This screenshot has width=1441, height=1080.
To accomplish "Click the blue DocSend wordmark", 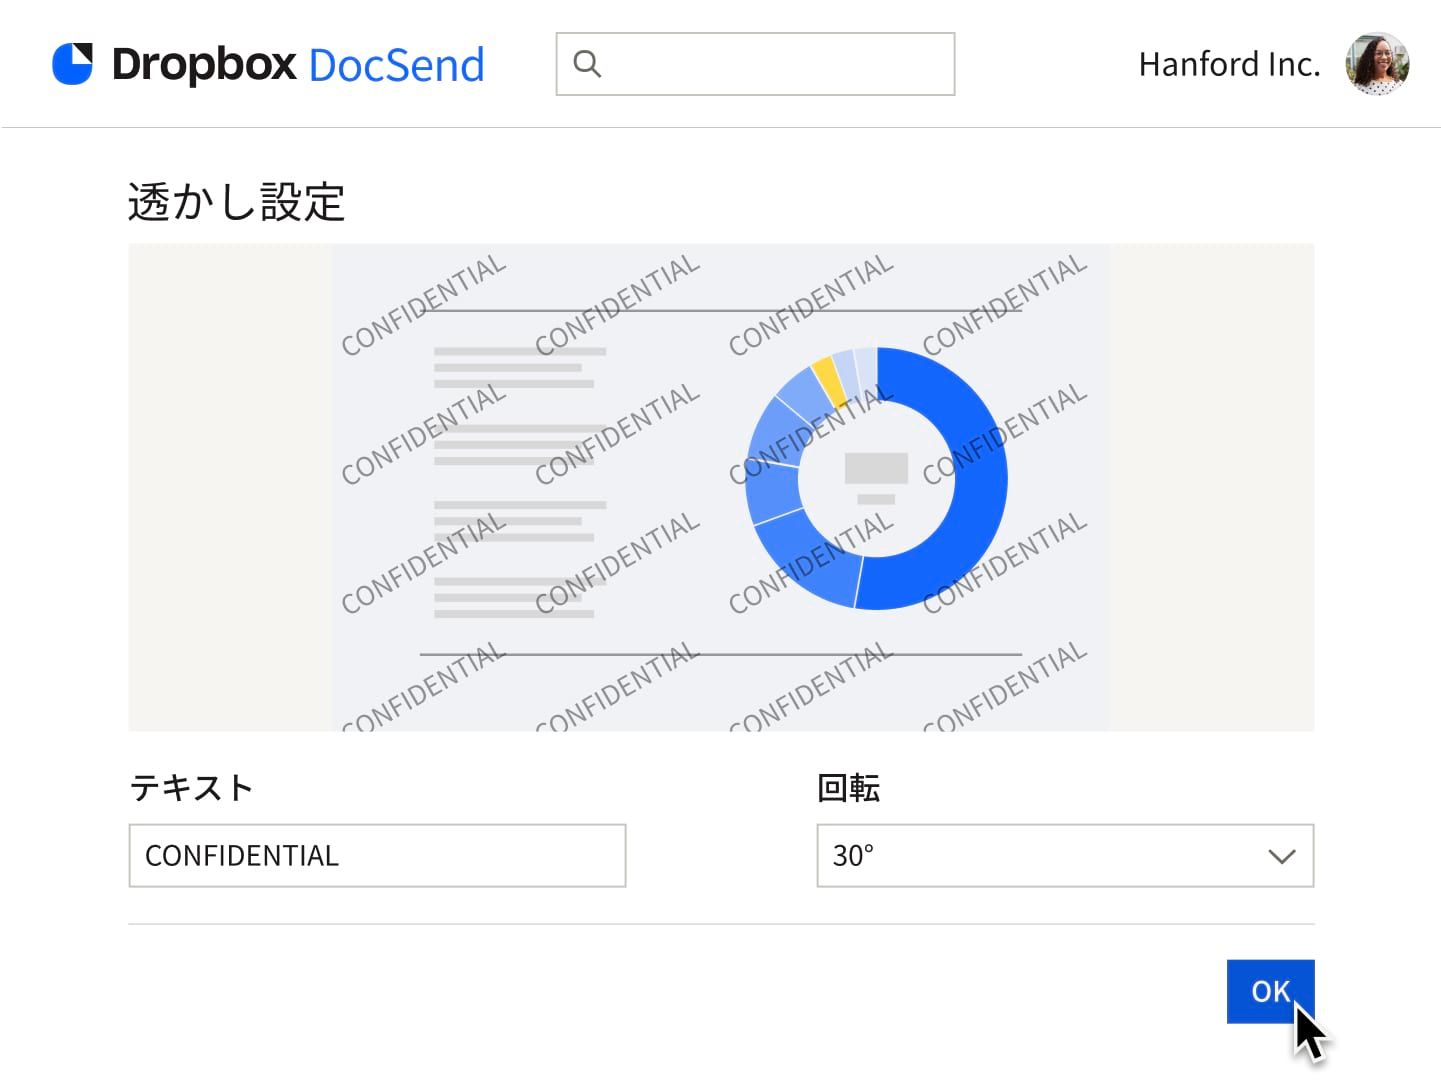I will [396, 65].
